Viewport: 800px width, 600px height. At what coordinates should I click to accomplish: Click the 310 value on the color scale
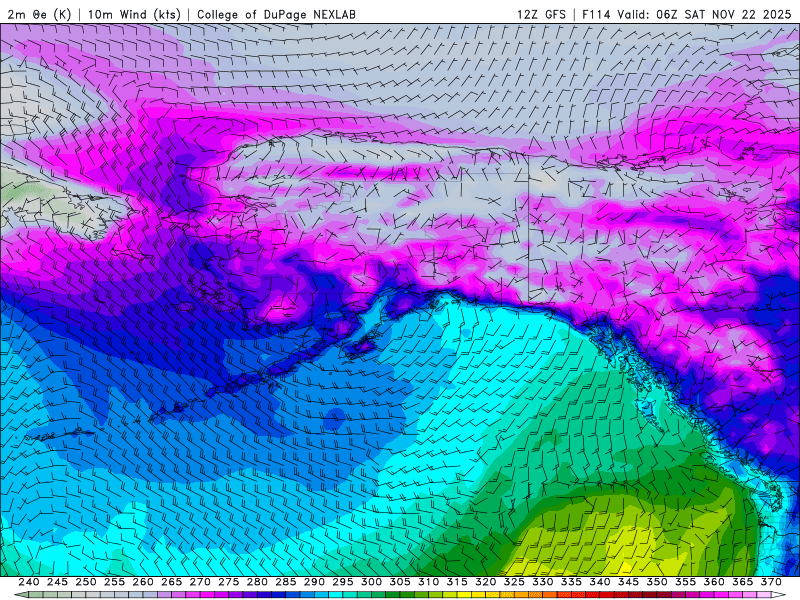429,582
